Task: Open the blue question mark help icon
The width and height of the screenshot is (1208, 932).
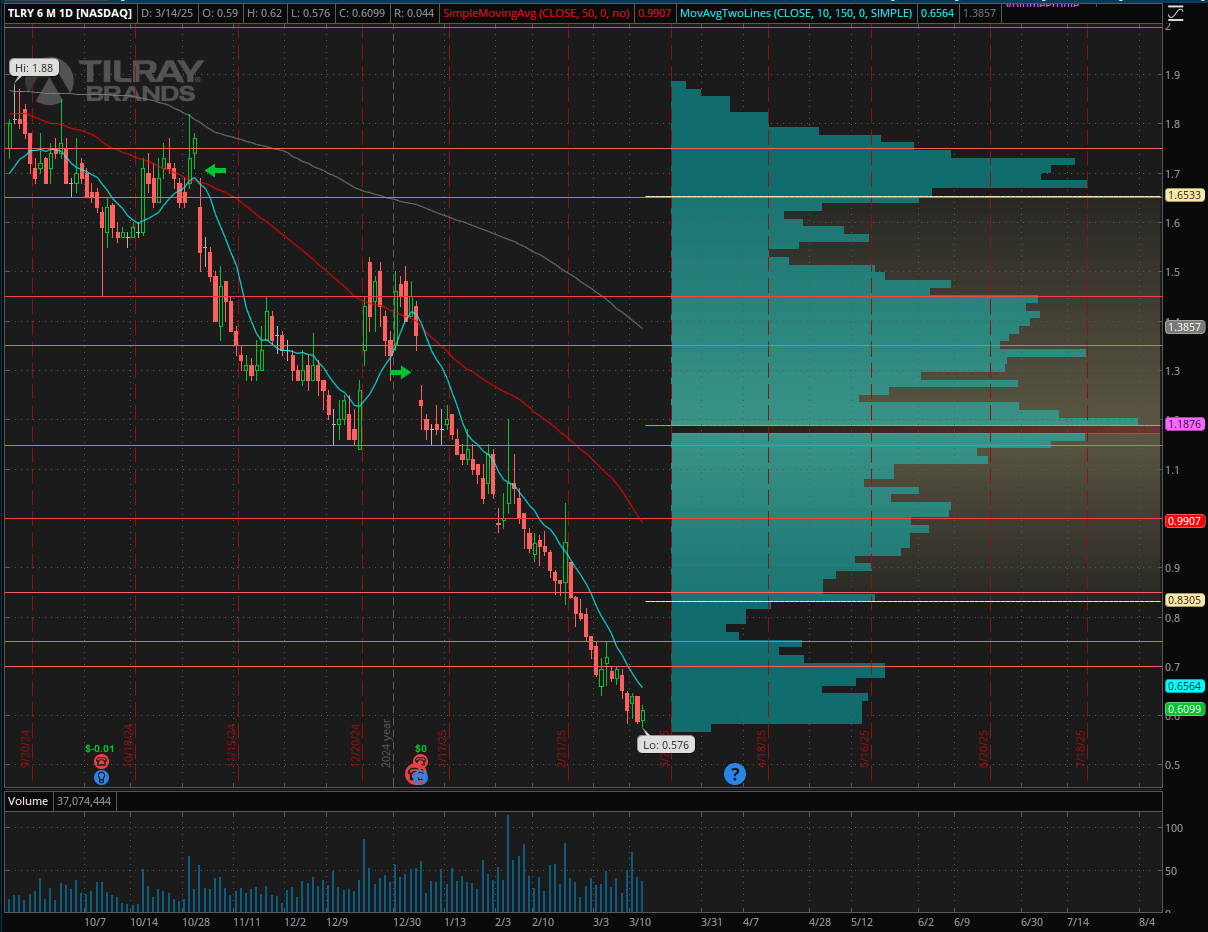Action: click(x=735, y=773)
